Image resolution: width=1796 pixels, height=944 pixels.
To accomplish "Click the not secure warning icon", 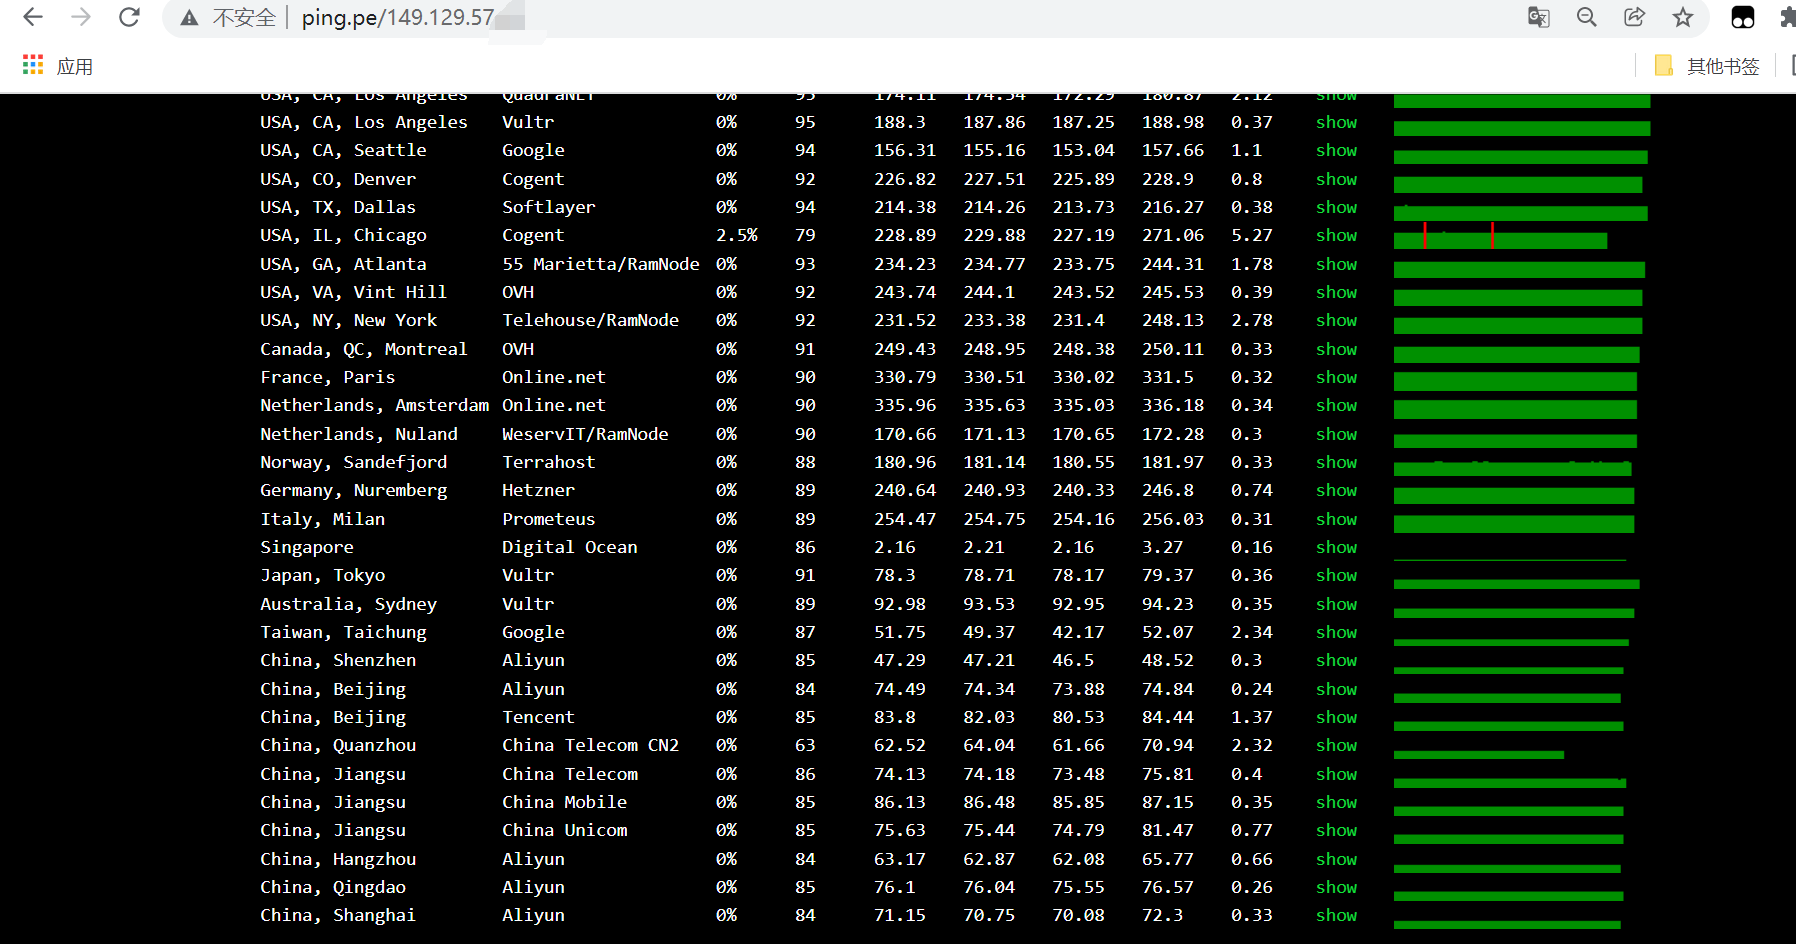I will click(189, 18).
